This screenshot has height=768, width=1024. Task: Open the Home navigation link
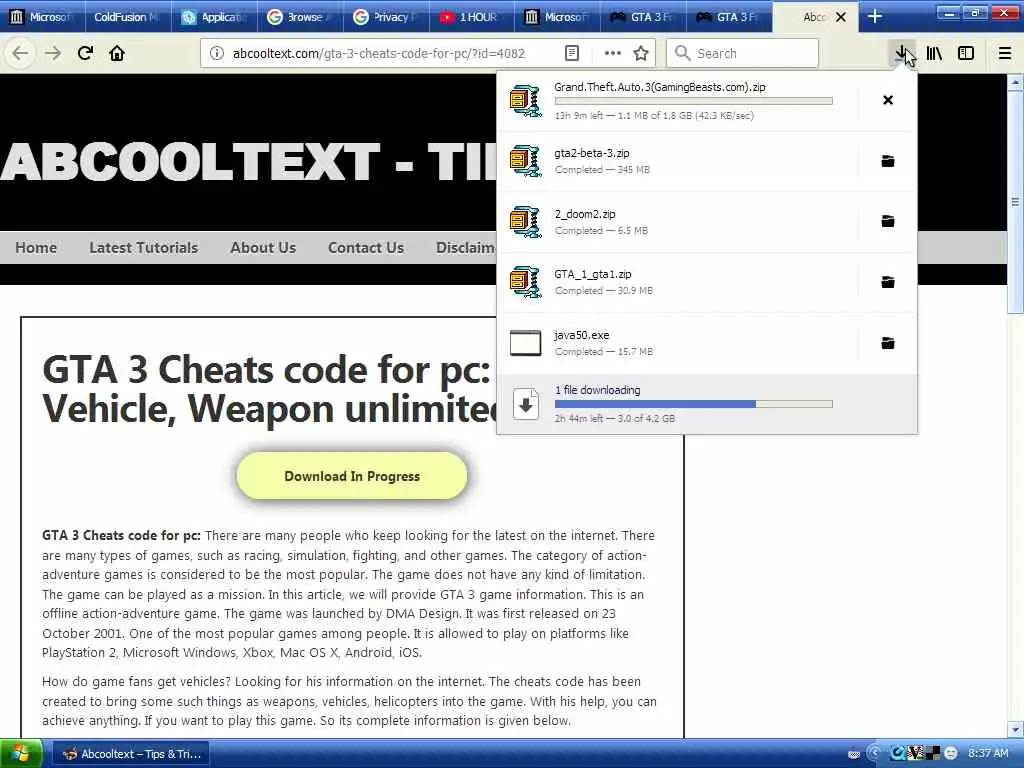(36, 248)
